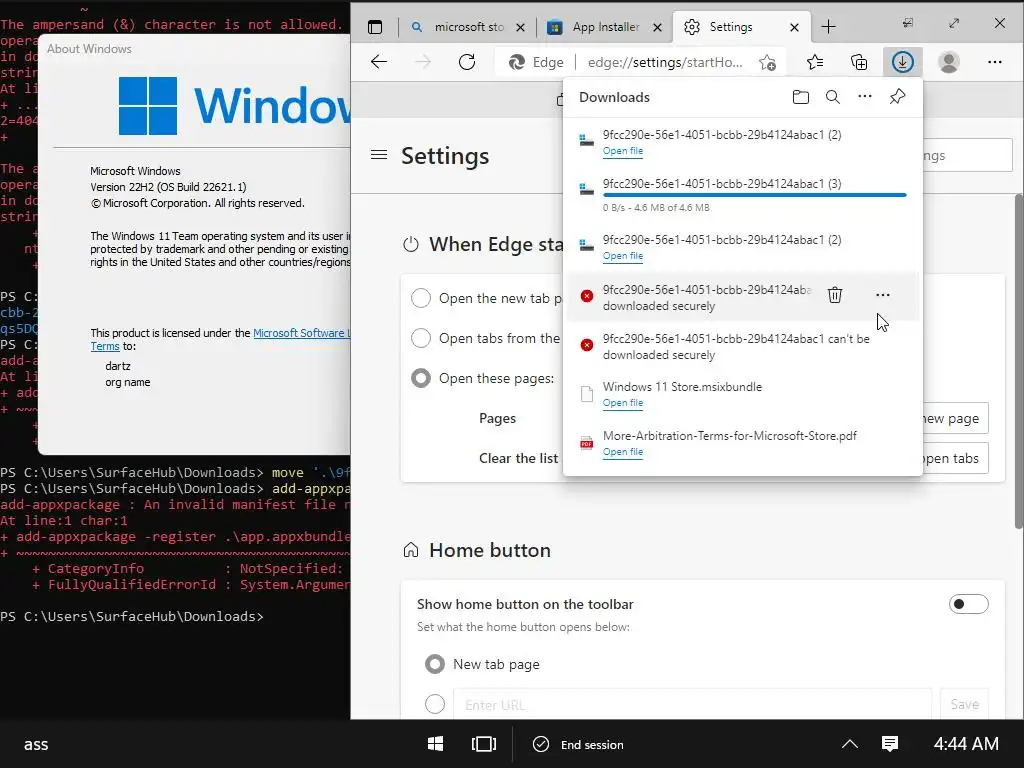Click the 4:44 AM clock on taskbar
Image resolution: width=1024 pixels, height=768 pixels.
[x=966, y=744]
